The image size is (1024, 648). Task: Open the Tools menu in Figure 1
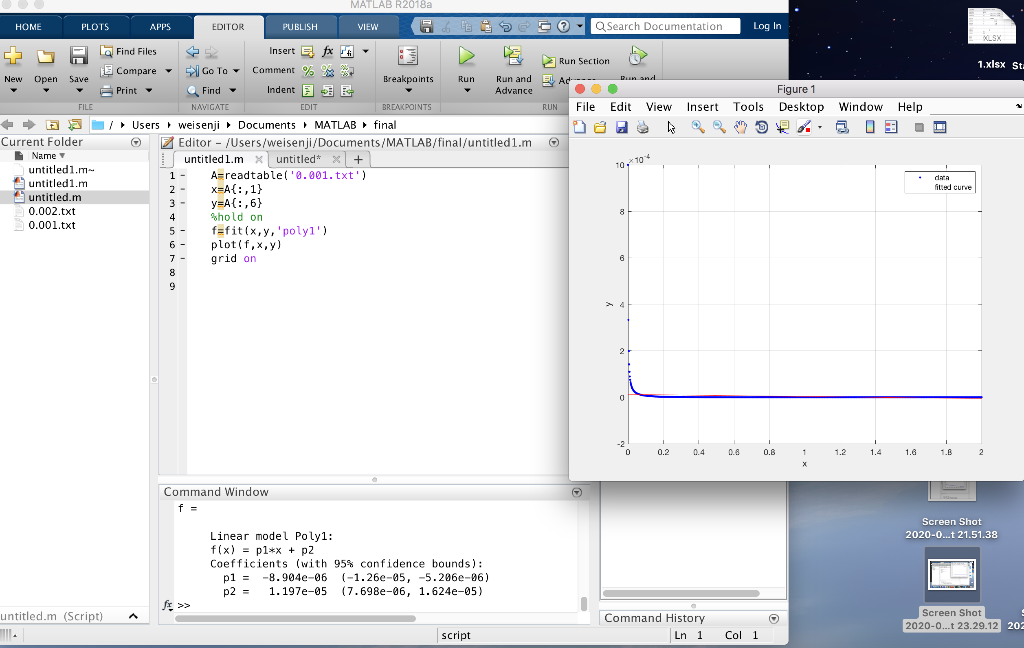click(748, 107)
